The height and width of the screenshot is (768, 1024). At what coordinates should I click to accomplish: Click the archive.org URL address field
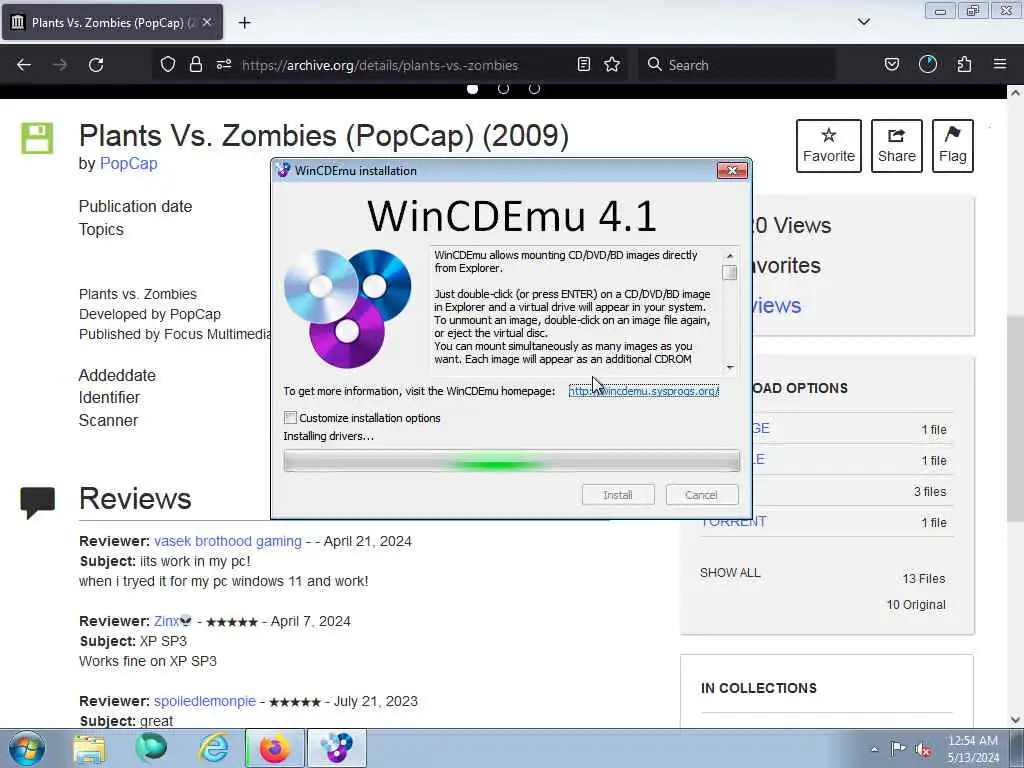[x=379, y=65]
